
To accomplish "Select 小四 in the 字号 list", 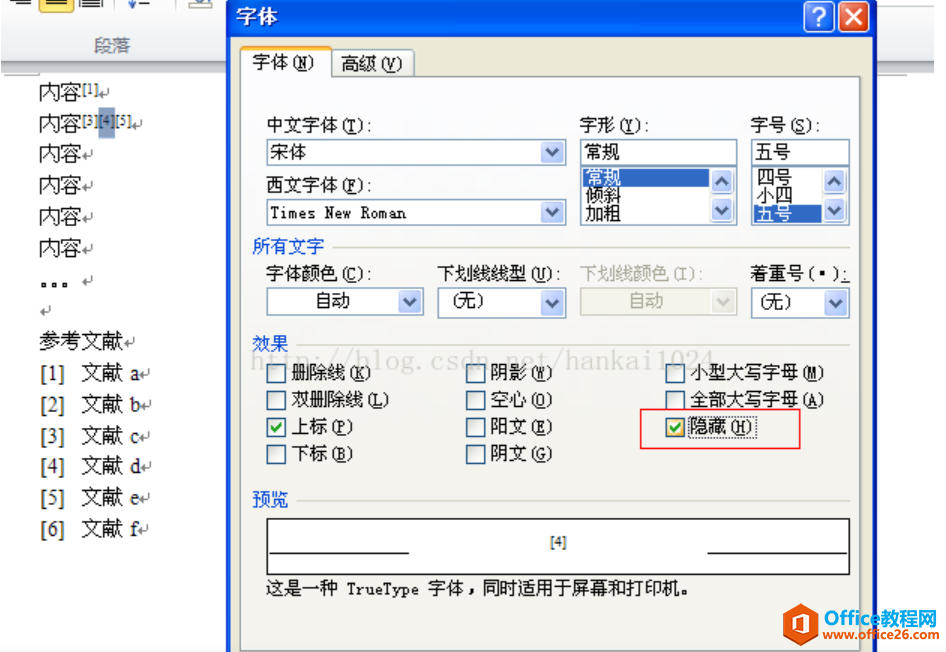I will [787, 195].
